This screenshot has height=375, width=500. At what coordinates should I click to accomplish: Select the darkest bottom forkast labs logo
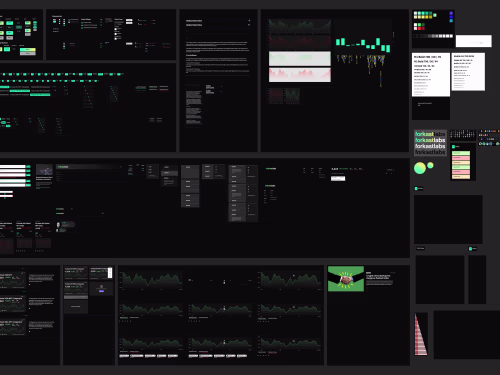[x=430, y=152]
